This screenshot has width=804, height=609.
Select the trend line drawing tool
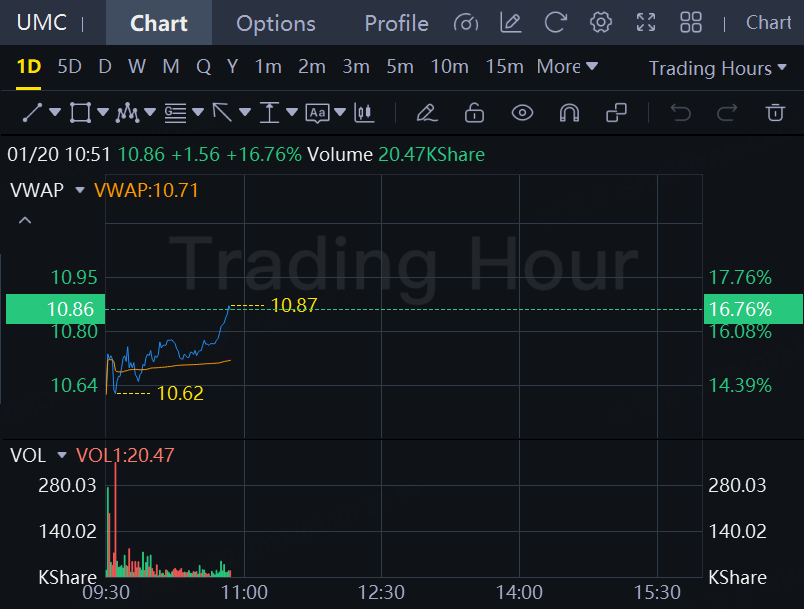(32, 113)
